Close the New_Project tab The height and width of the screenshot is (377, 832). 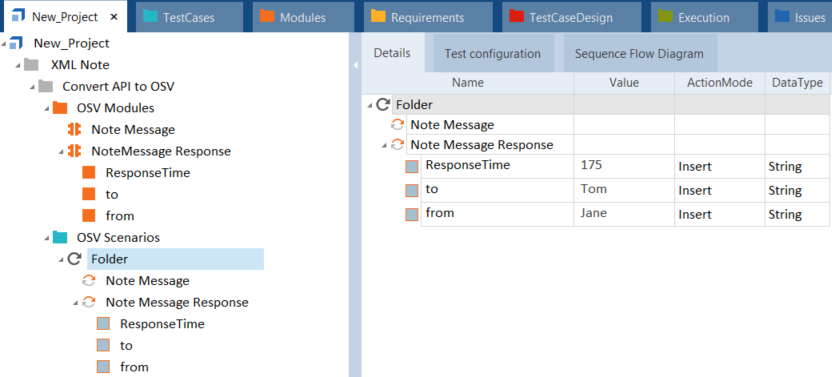coord(113,17)
